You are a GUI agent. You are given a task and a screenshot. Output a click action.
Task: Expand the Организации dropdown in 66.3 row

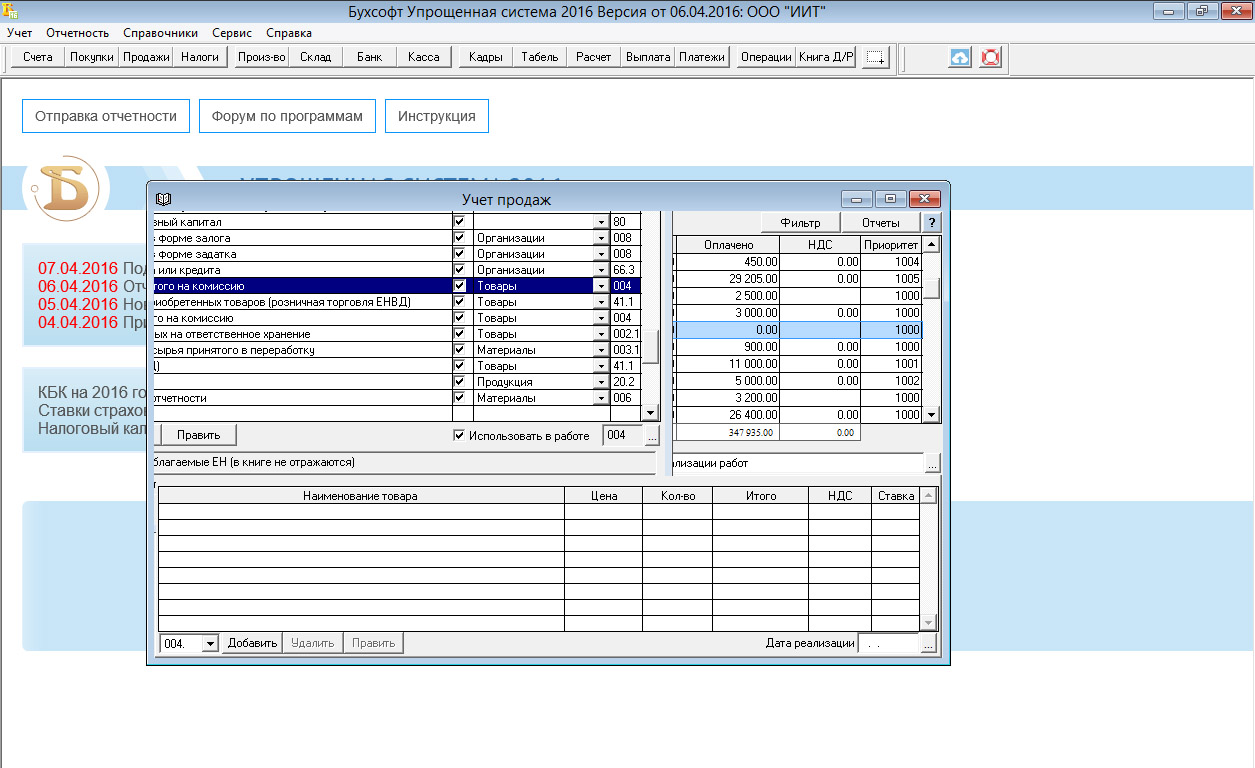(601, 270)
